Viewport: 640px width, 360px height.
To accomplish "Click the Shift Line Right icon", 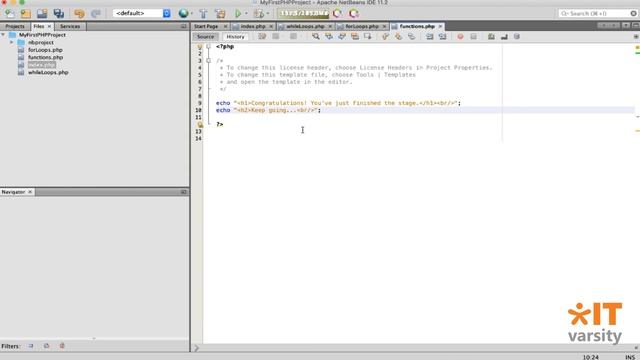I will click(x=442, y=37).
